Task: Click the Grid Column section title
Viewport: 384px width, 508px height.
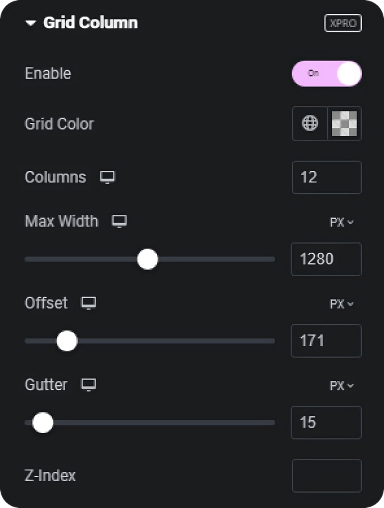Action: 90,23
